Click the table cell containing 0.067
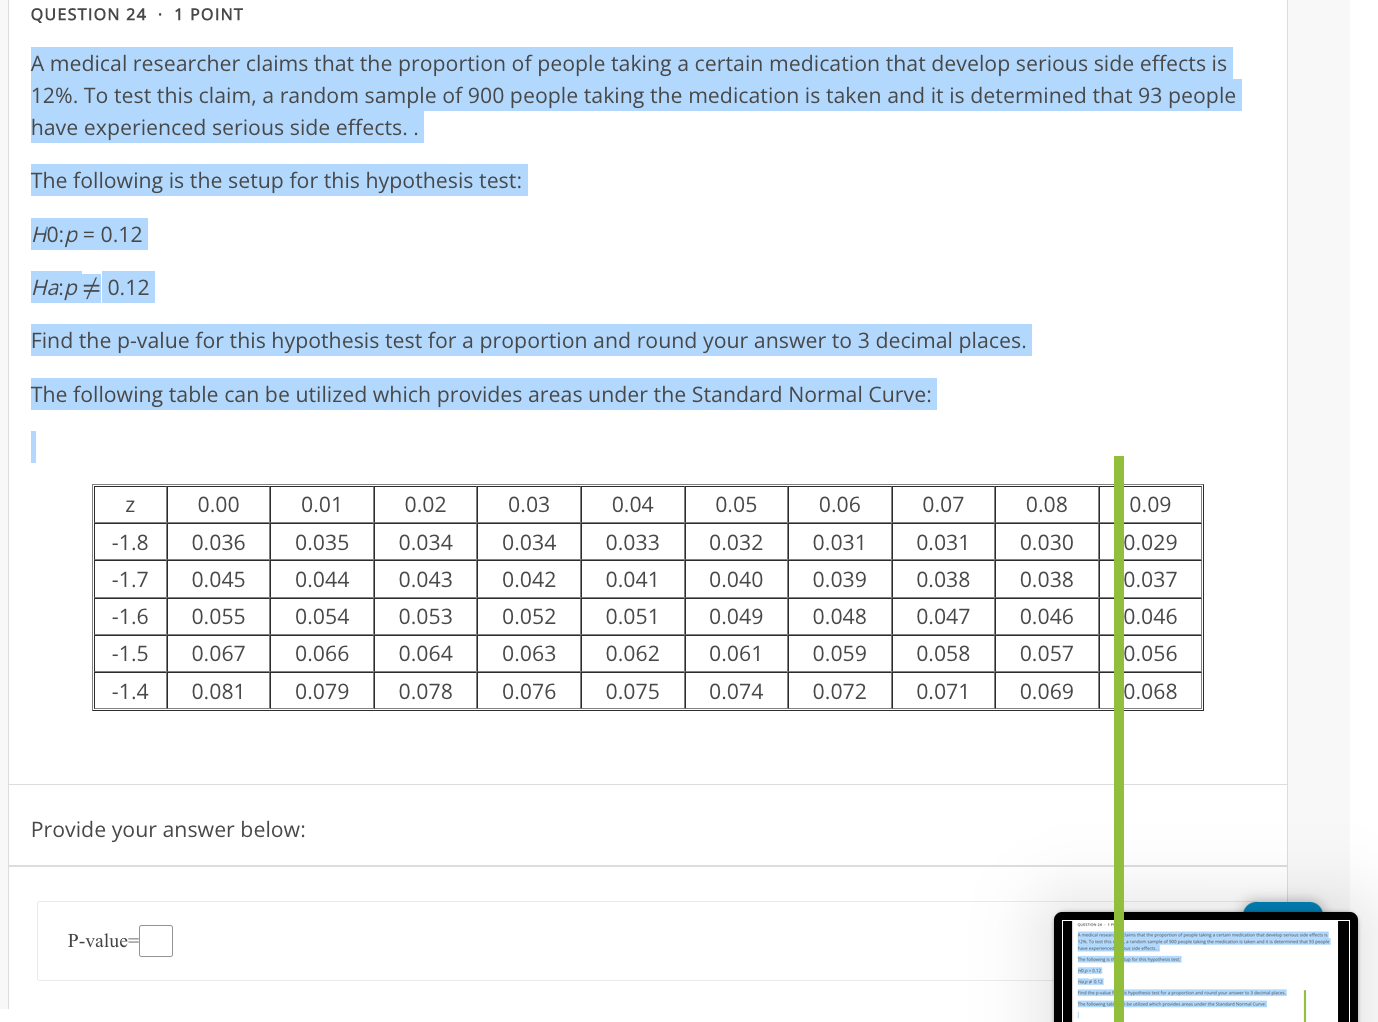 pos(218,653)
